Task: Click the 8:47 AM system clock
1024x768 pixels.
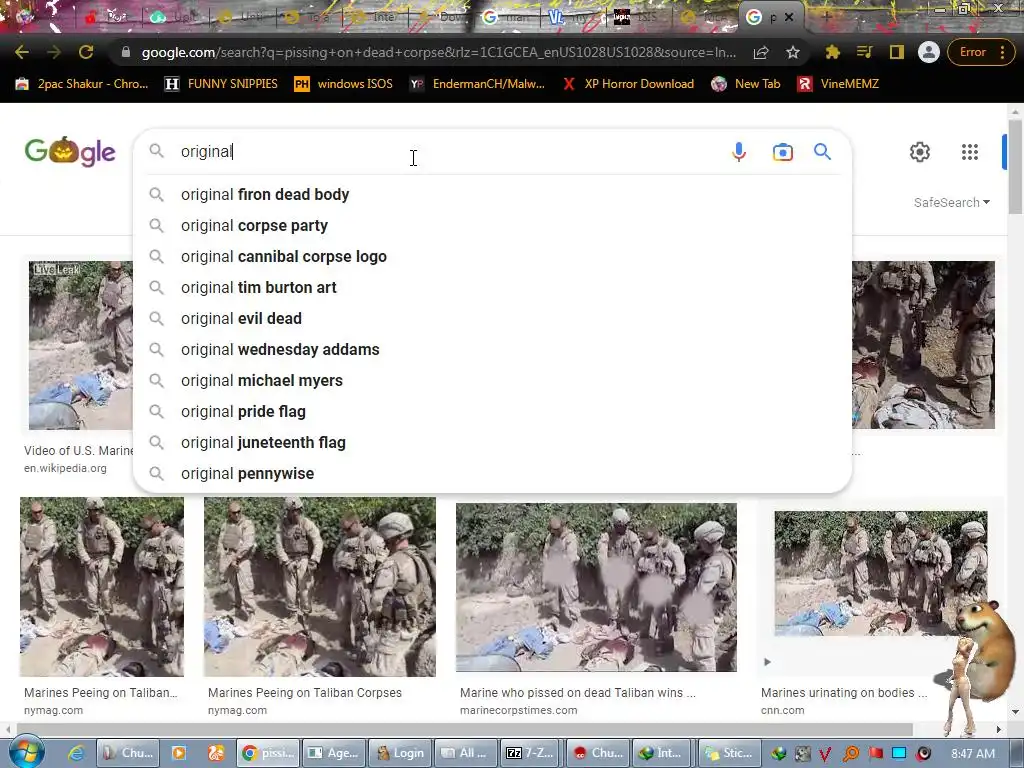Action: point(972,754)
